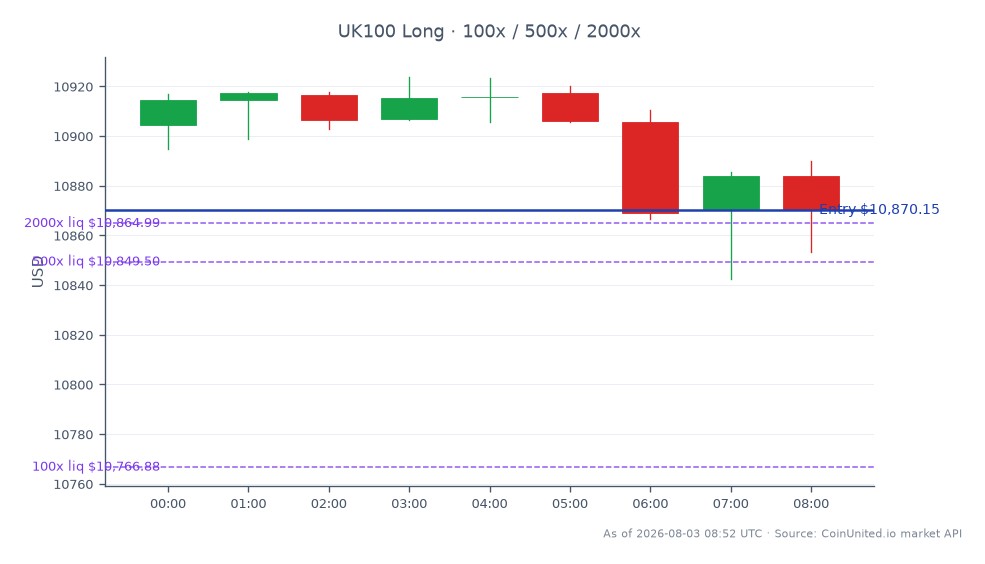Screen dimensions: 985x564
Task: Click the 10920 y-axis tick label
Action: [x=73, y=87]
